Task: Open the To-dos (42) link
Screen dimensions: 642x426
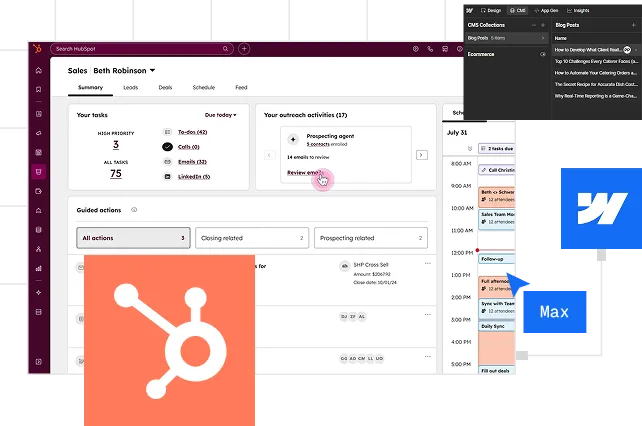Action: pos(192,132)
